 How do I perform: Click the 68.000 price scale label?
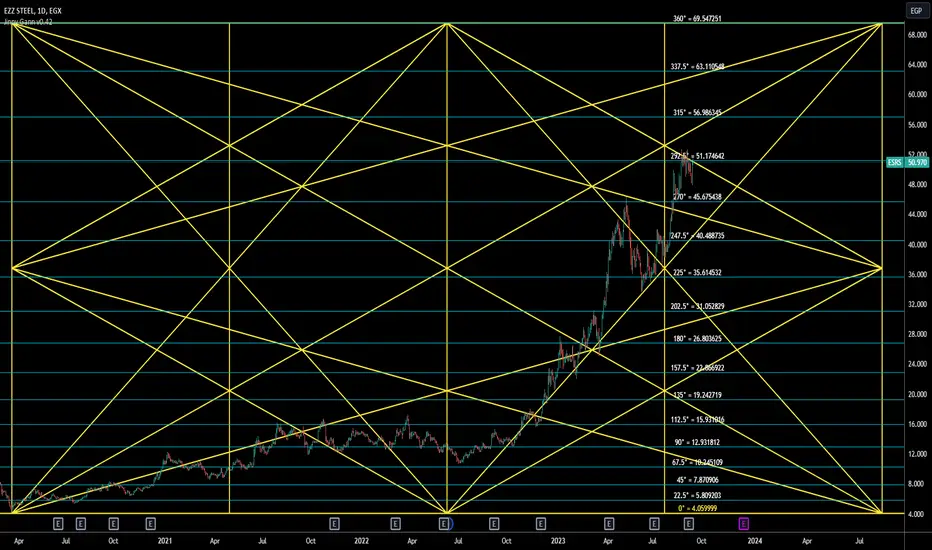917,35
